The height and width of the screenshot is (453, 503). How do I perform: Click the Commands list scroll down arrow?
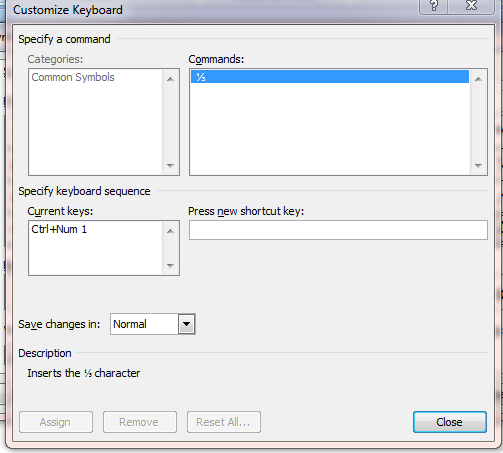(478, 165)
